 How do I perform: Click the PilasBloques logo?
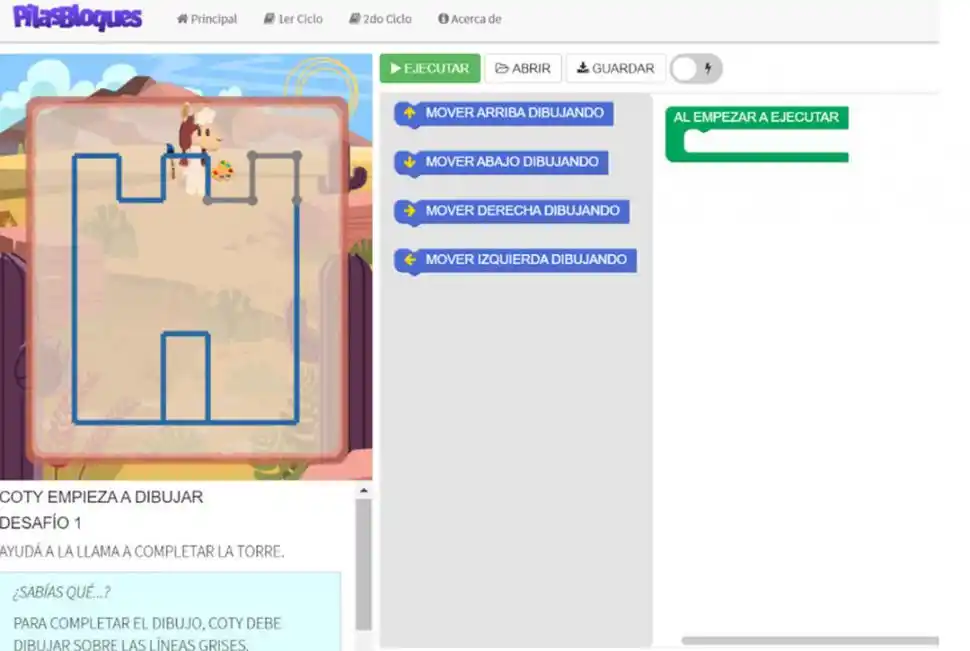click(x=77, y=18)
